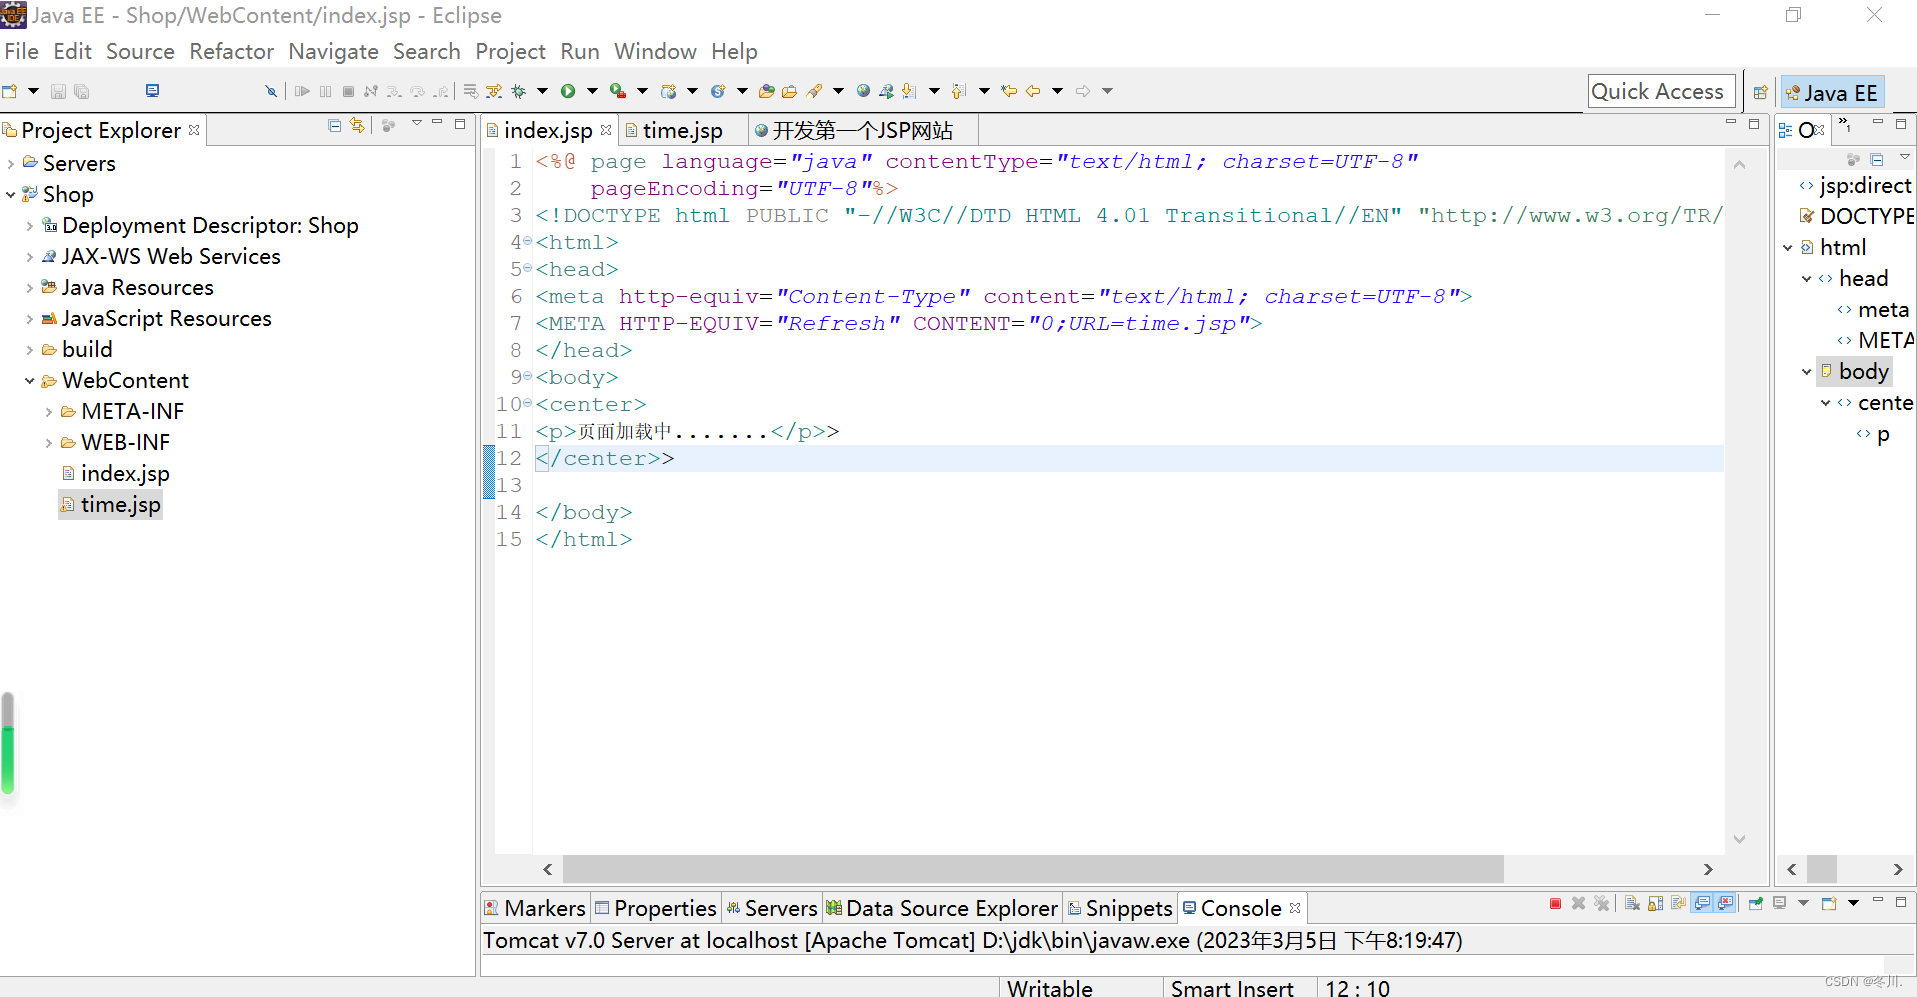Click the Save toolbar icon
Viewport: 1917px width, 997px height.
point(58,91)
